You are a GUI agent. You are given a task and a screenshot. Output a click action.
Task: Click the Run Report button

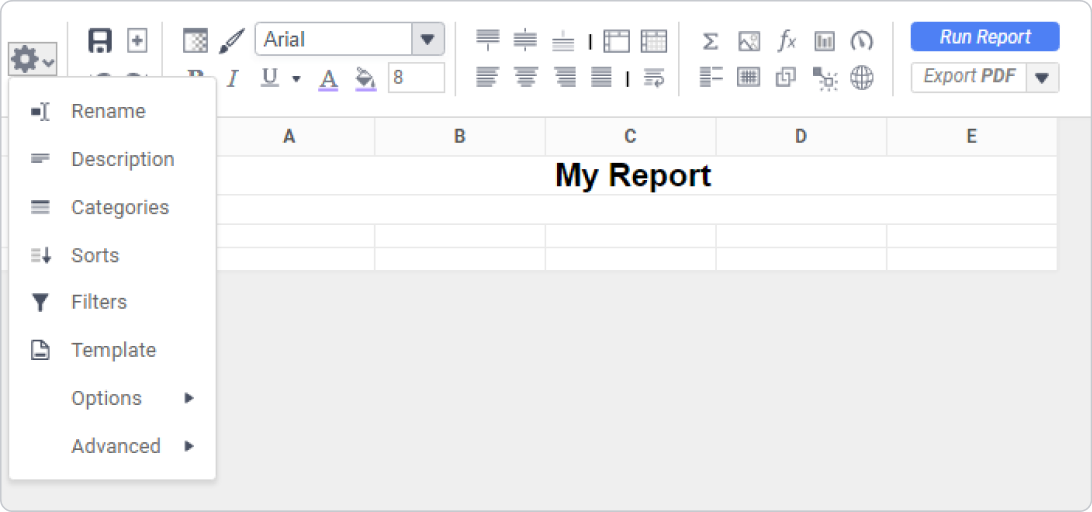[x=984, y=37]
